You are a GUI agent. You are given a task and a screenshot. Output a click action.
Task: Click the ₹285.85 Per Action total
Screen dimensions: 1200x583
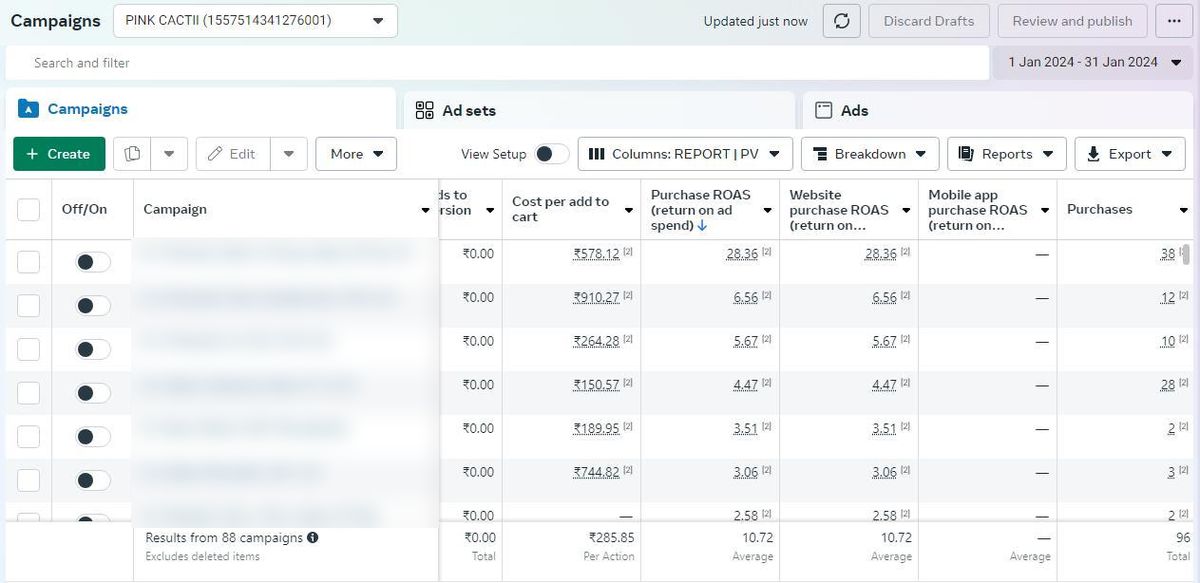611,538
